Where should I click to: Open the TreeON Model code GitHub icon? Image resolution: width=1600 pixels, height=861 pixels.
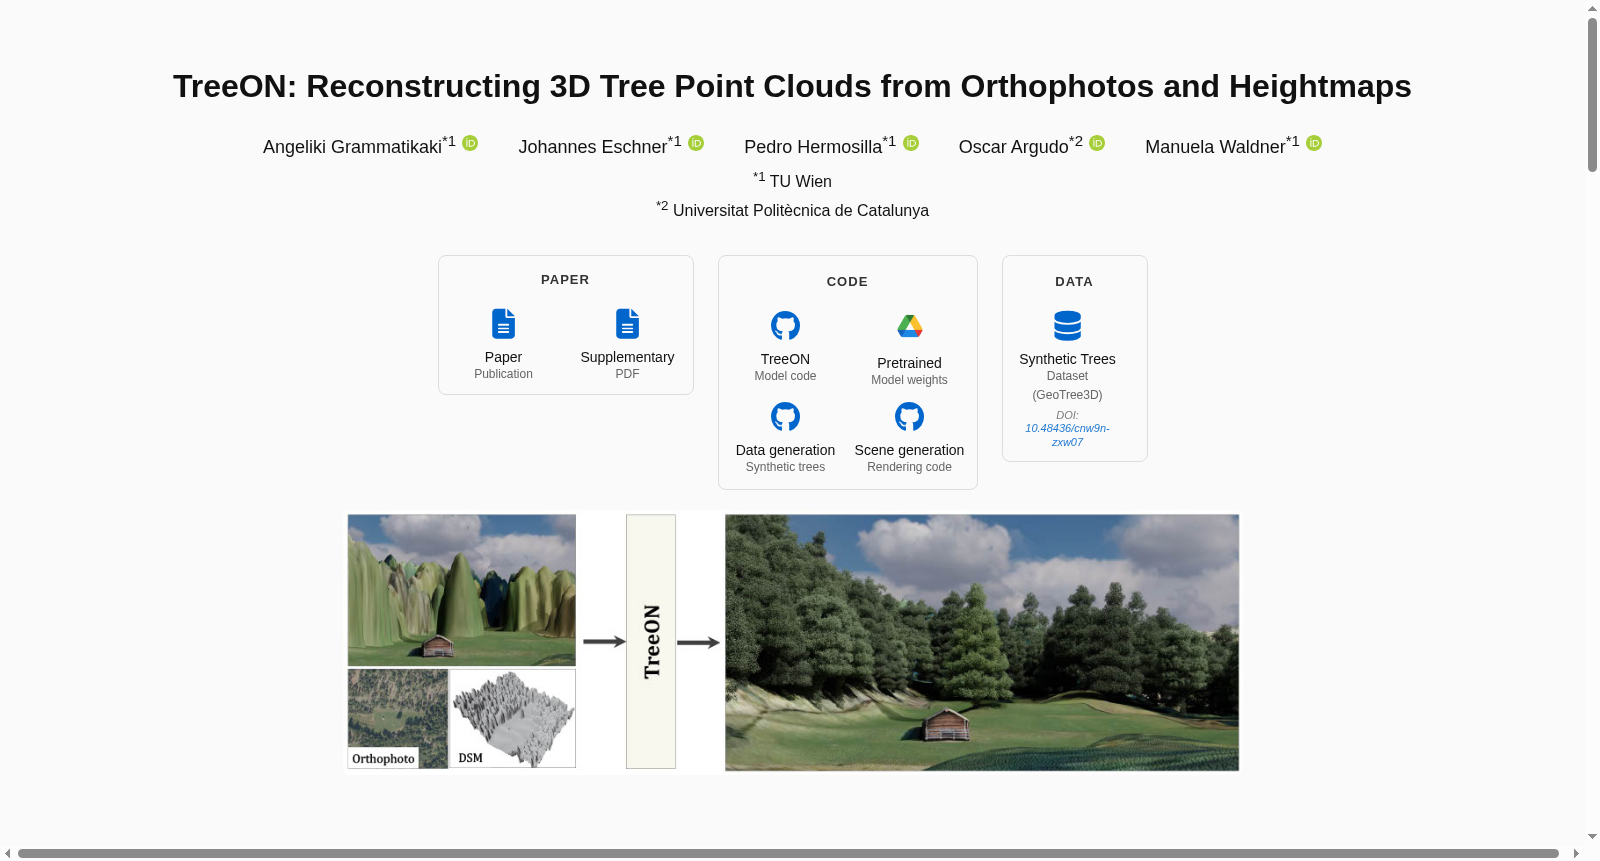tap(785, 326)
